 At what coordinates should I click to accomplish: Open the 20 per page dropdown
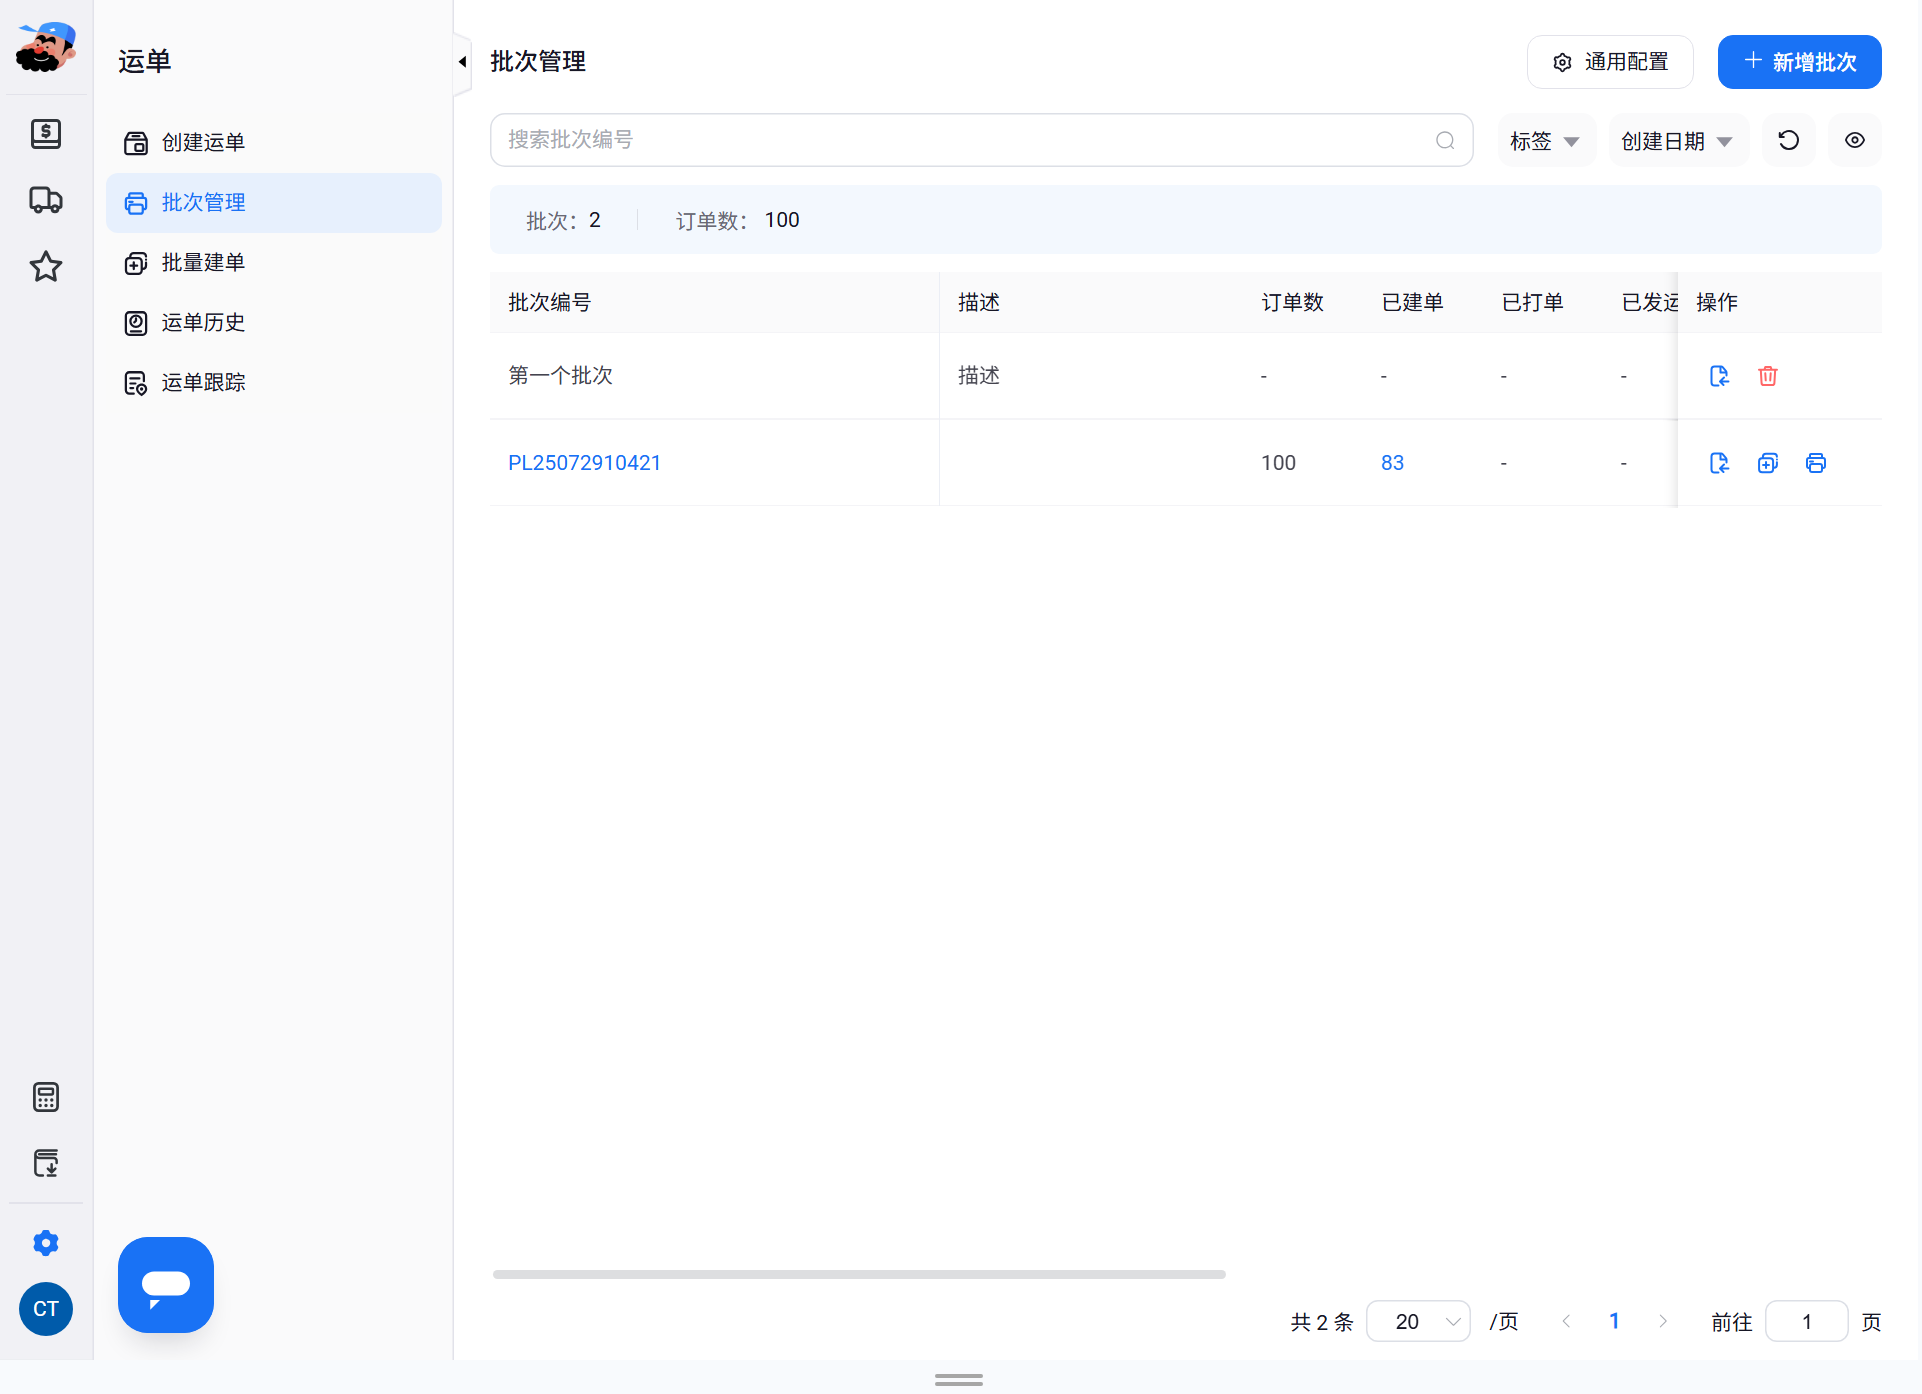pyautogui.click(x=1418, y=1322)
